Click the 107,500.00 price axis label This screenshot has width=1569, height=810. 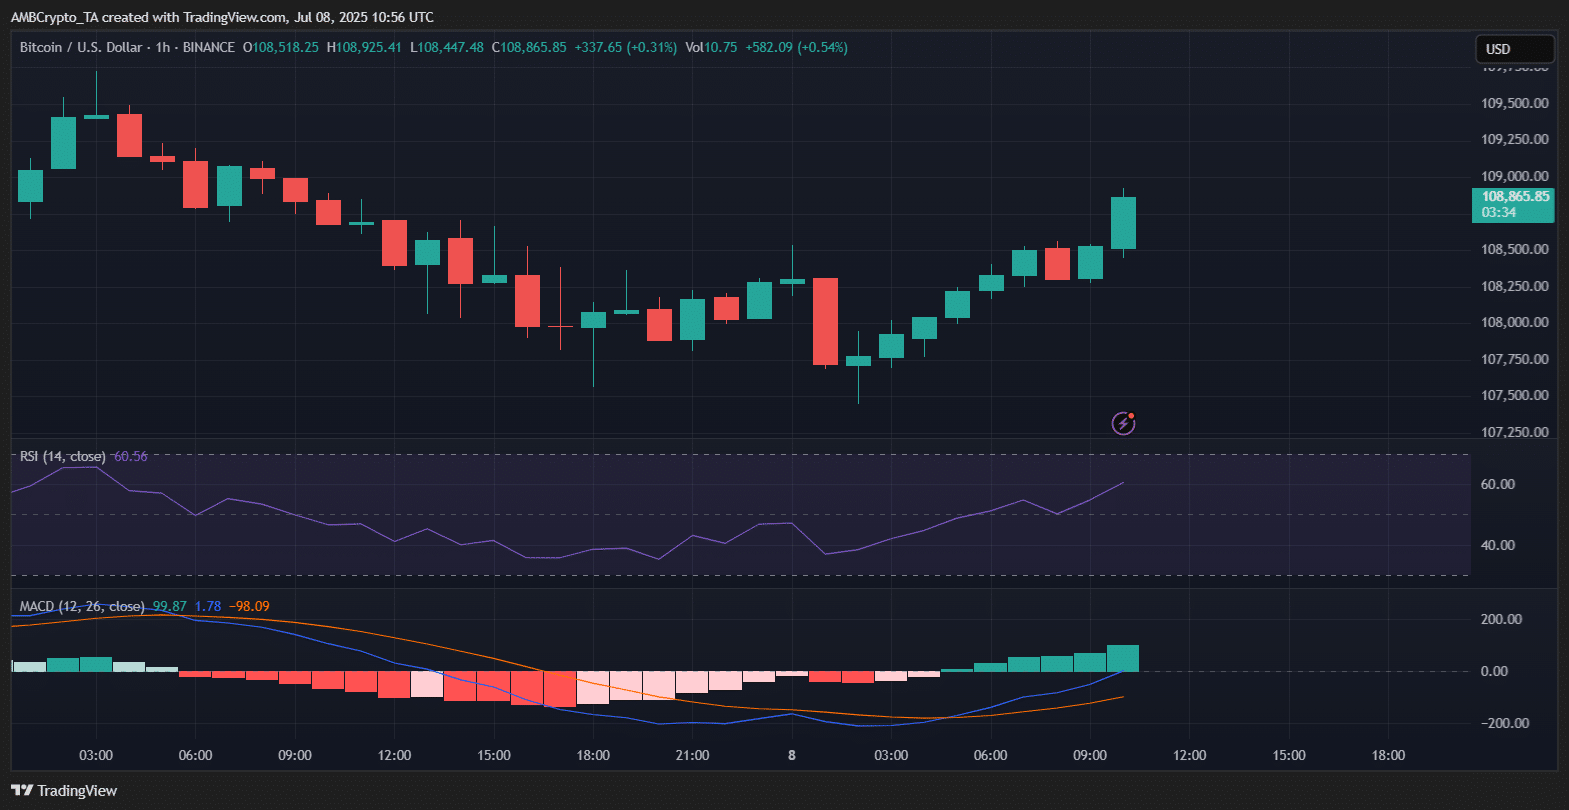tap(1514, 395)
